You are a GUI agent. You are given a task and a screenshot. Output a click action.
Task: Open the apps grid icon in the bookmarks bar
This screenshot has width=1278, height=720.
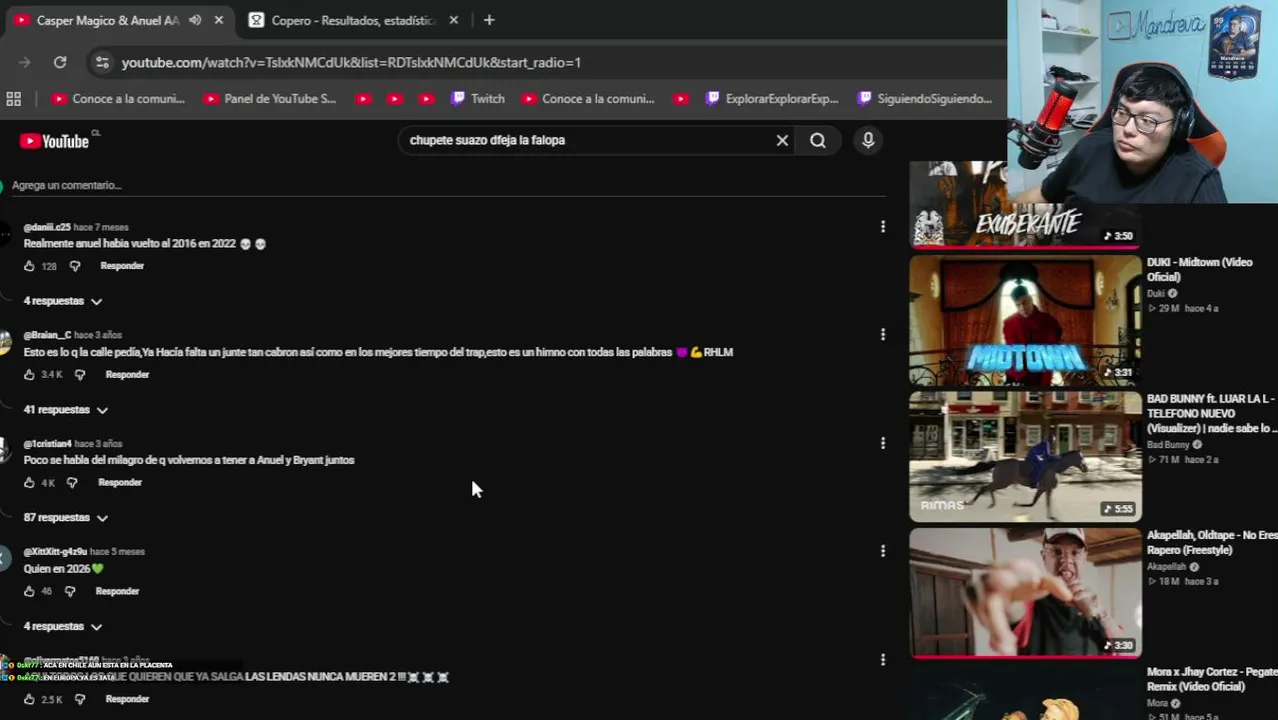pyautogui.click(x=14, y=98)
